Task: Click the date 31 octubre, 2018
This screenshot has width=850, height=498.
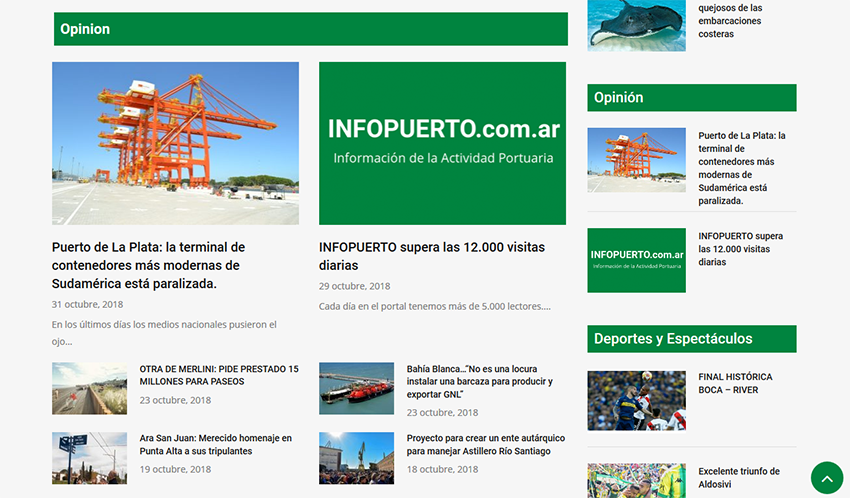Action: 87,305
